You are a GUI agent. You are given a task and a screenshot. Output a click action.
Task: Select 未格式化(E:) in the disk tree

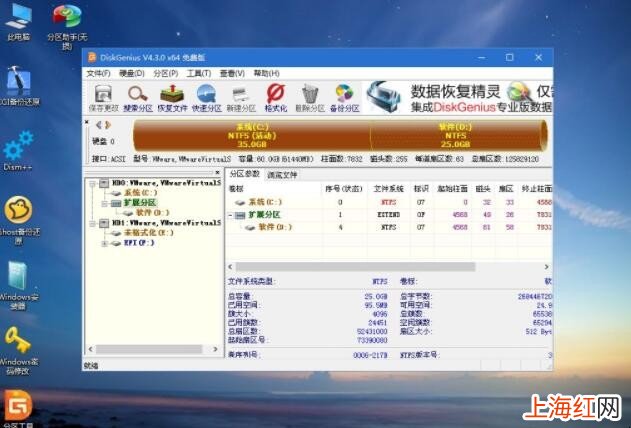148,233
